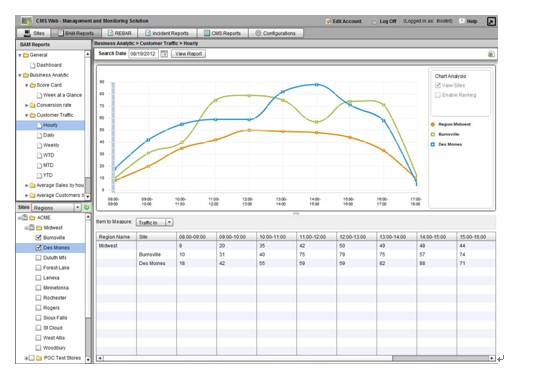Click the Conversion rate folder icon
The image size is (538, 382).
click(33, 105)
